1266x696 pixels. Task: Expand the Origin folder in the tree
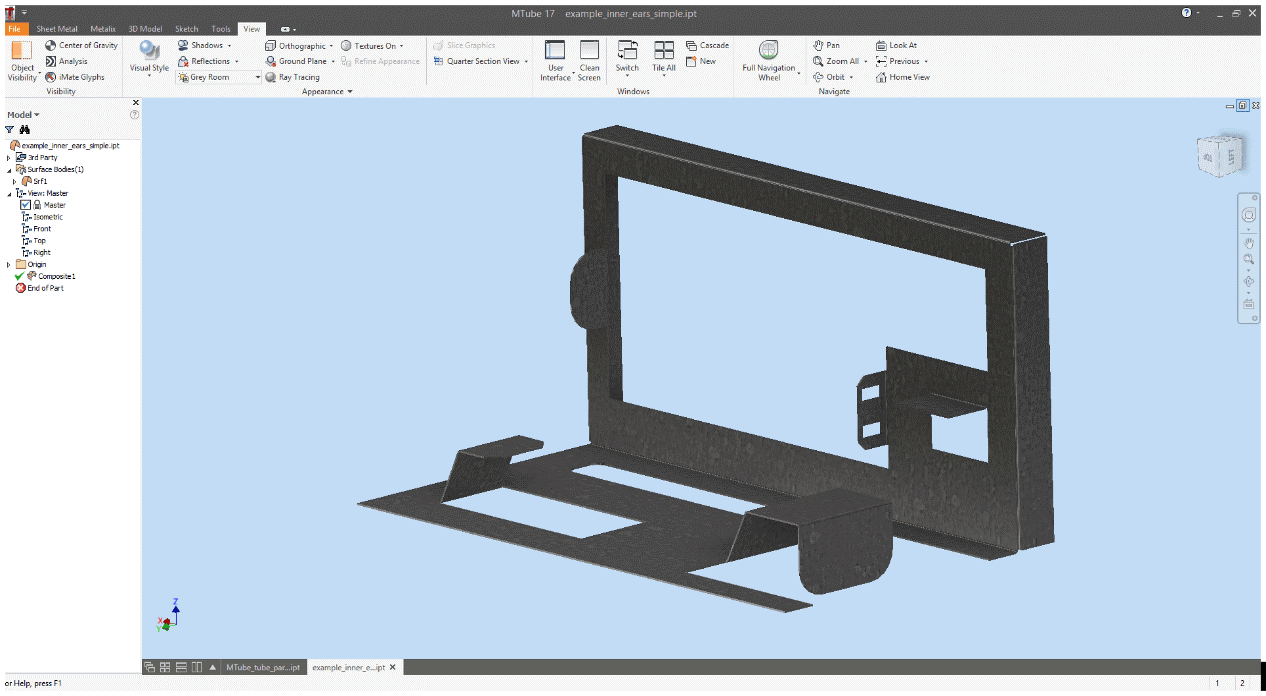pos(9,265)
